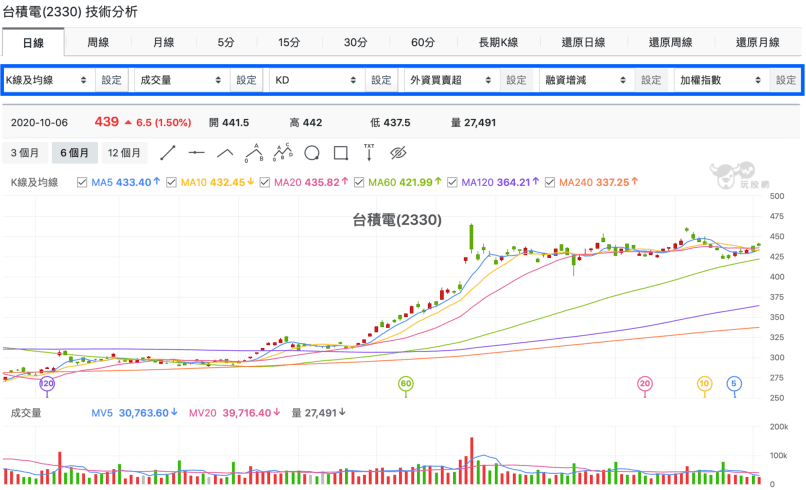
Task: Select the 6 個月 range button
Action: pyautogui.click(x=75, y=153)
